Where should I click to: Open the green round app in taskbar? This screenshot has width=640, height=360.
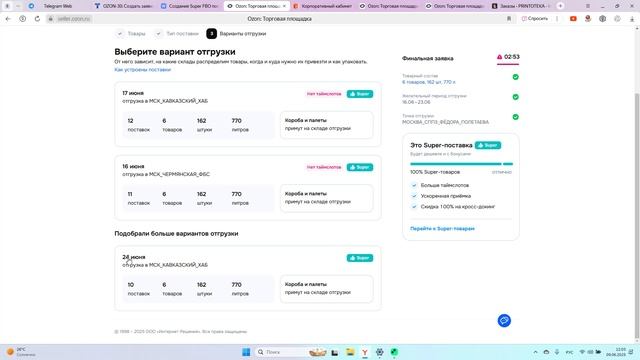pyautogui.click(x=394, y=352)
